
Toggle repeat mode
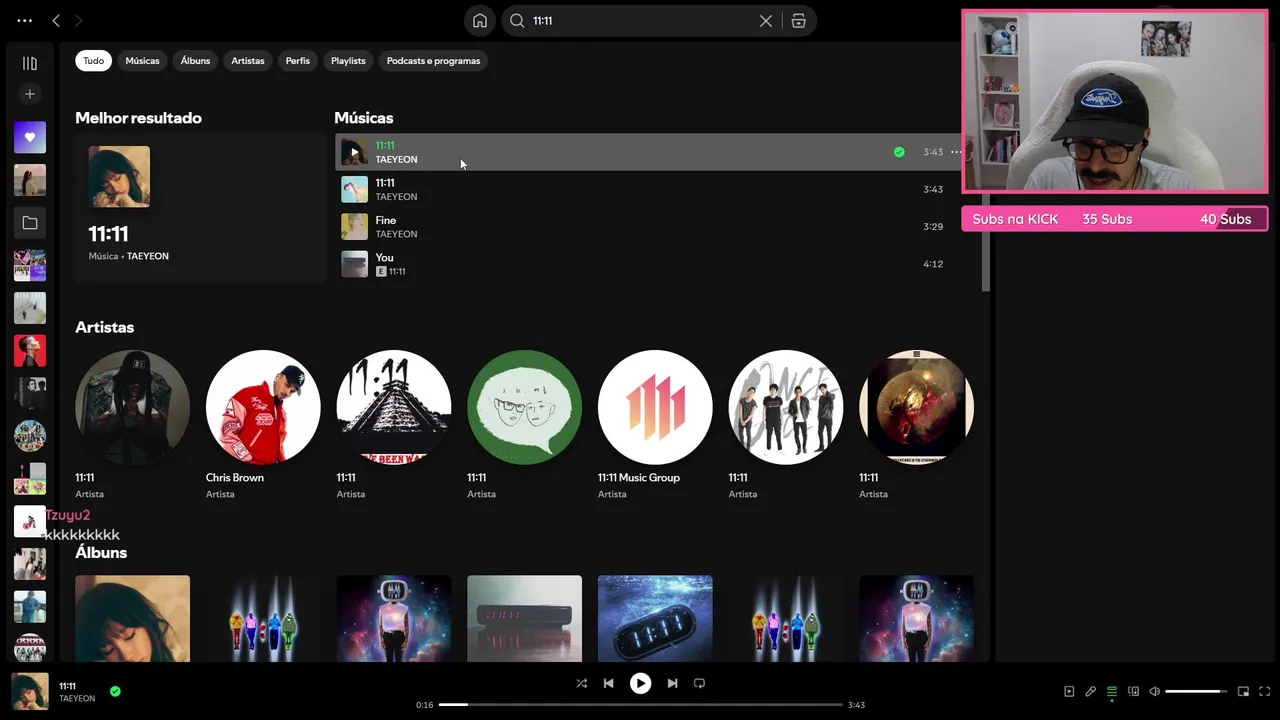(699, 683)
